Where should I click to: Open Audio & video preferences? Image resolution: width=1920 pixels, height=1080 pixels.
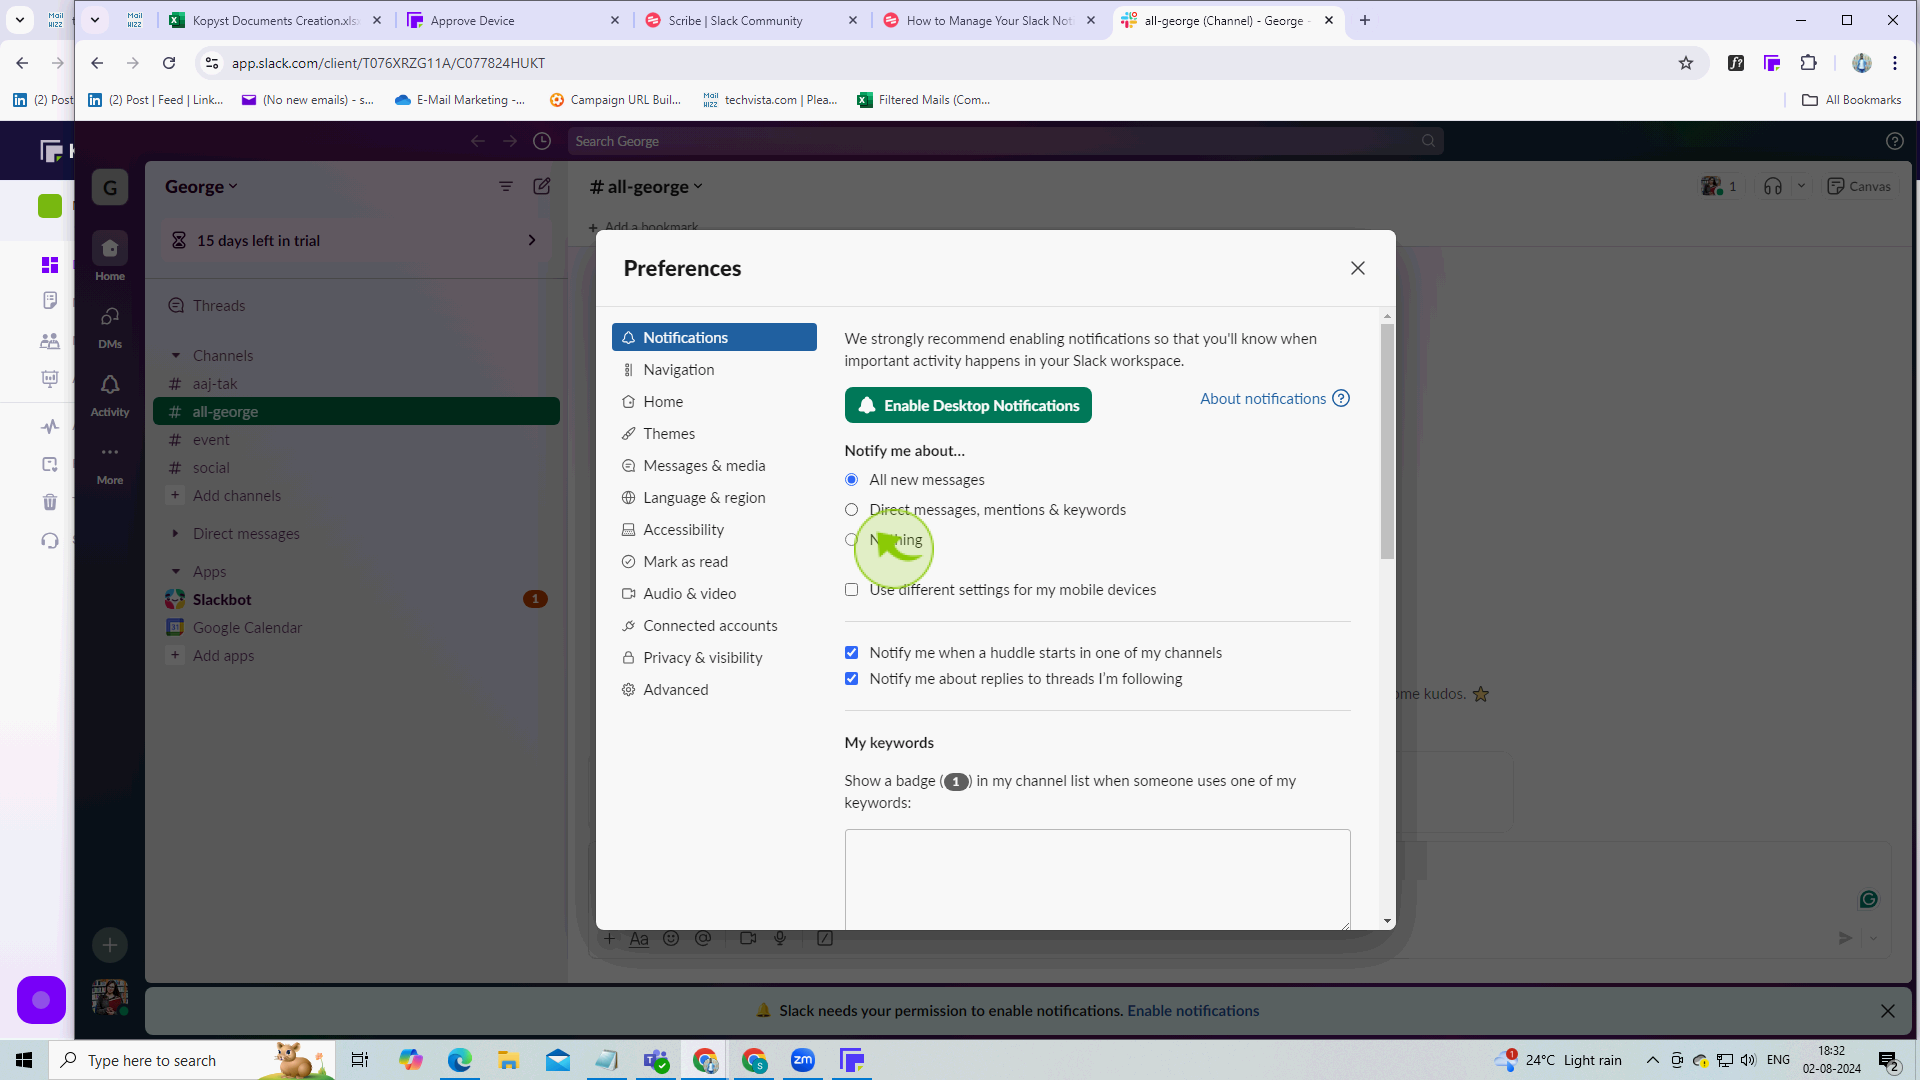click(714, 594)
